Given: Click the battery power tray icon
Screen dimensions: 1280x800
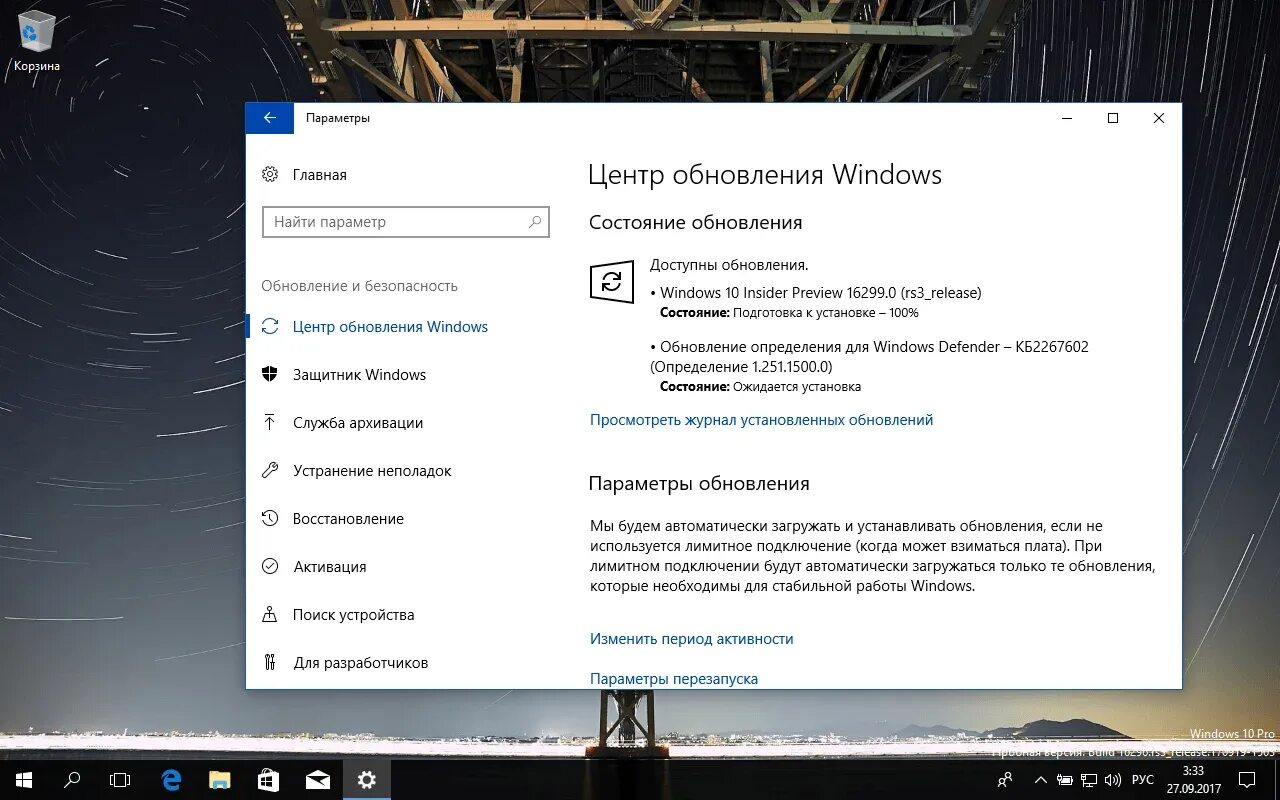Looking at the screenshot, I should coord(1065,780).
